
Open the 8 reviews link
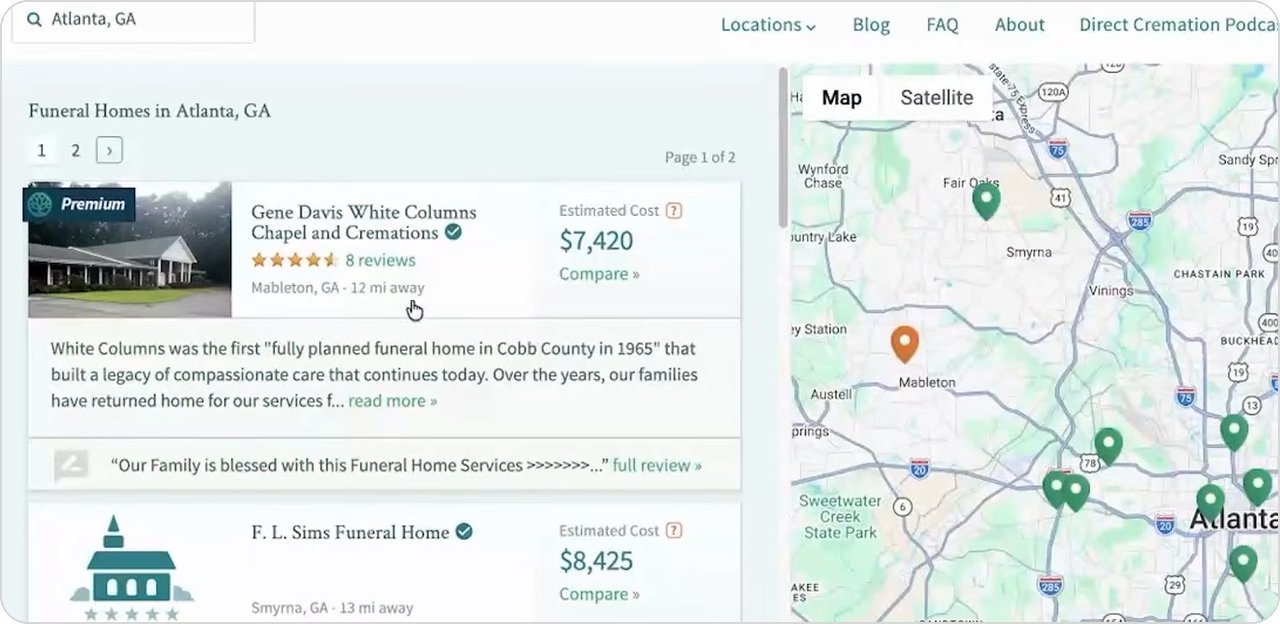[380, 260]
